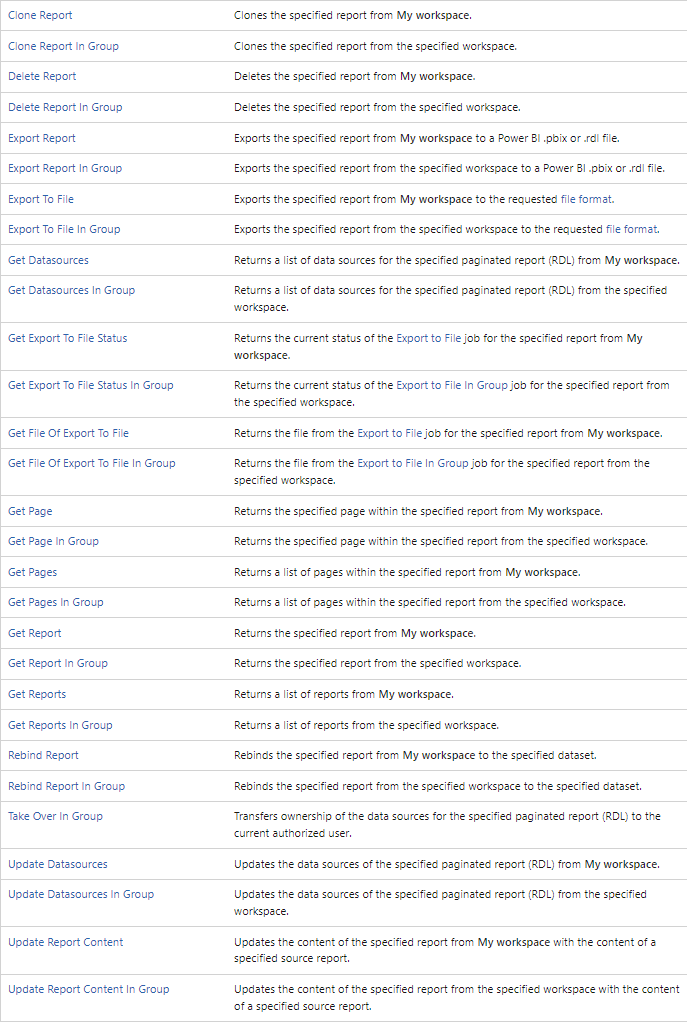The image size is (687, 1024).
Task: Click the Update Report Content In Group link
Action: click(88, 989)
